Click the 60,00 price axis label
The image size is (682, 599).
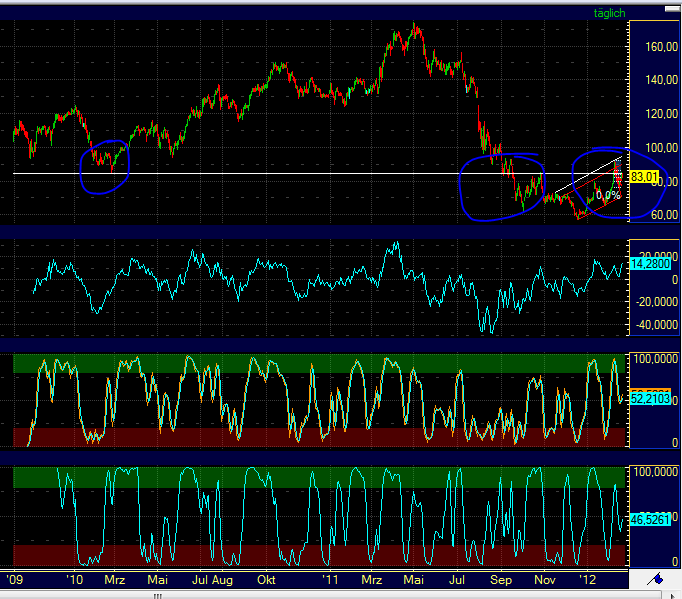click(664, 214)
